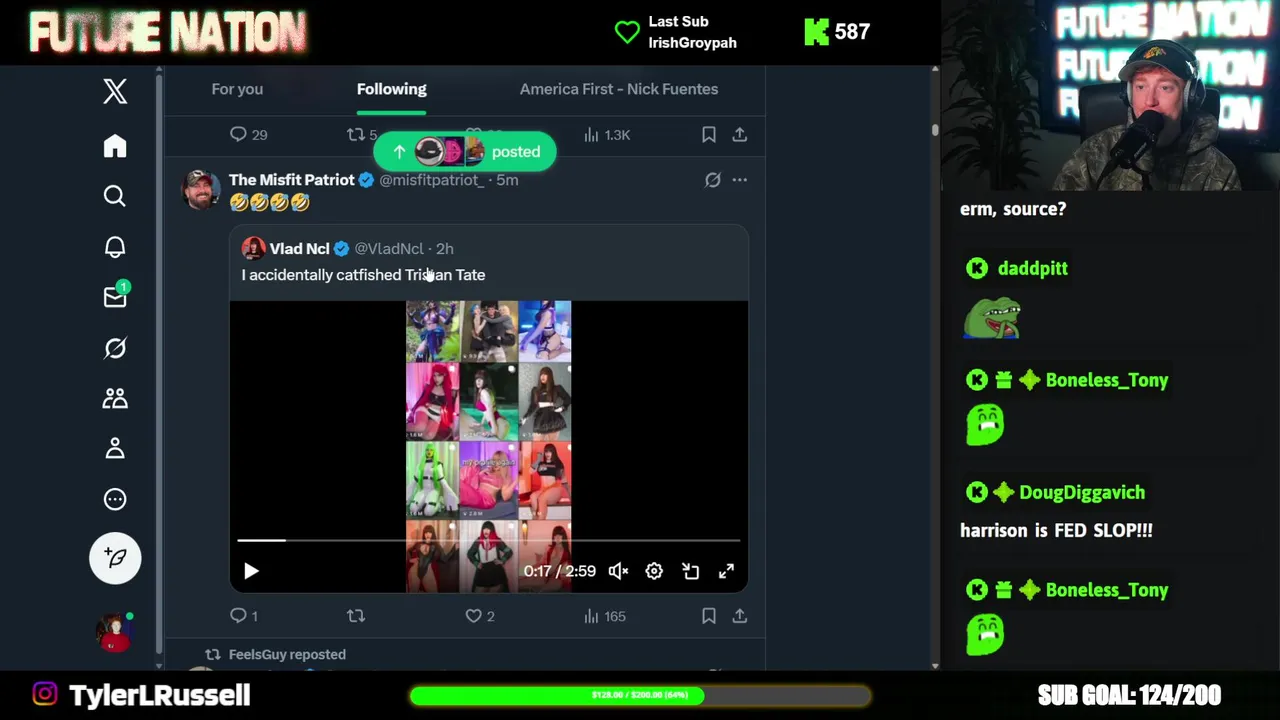Enter fullscreen on the video
Screen dimensions: 1280x720
pos(726,571)
